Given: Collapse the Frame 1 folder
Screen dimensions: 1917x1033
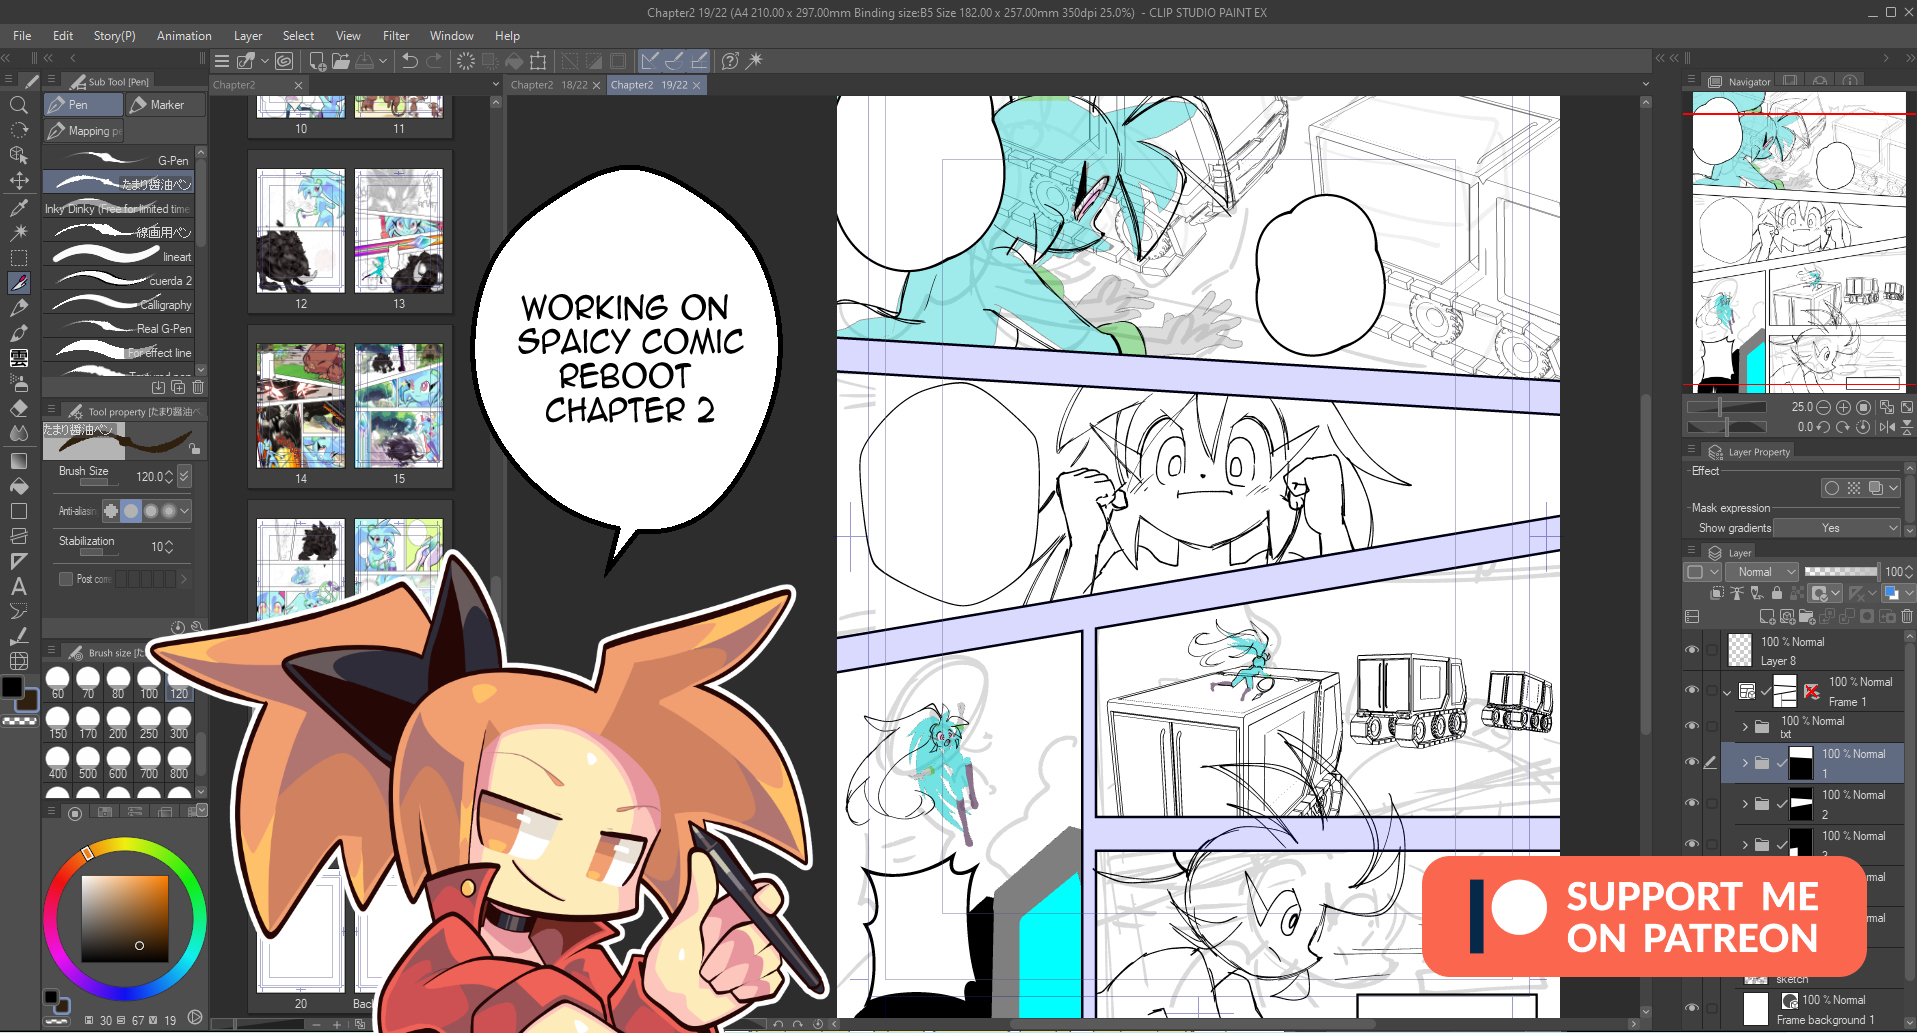Looking at the screenshot, I should coord(1727,692).
